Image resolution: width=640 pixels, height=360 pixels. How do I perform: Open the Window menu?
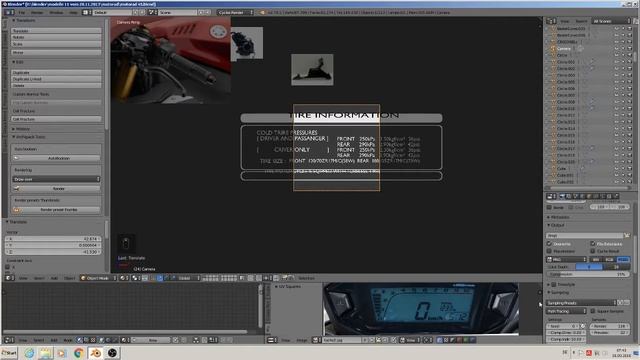[x=56, y=12]
